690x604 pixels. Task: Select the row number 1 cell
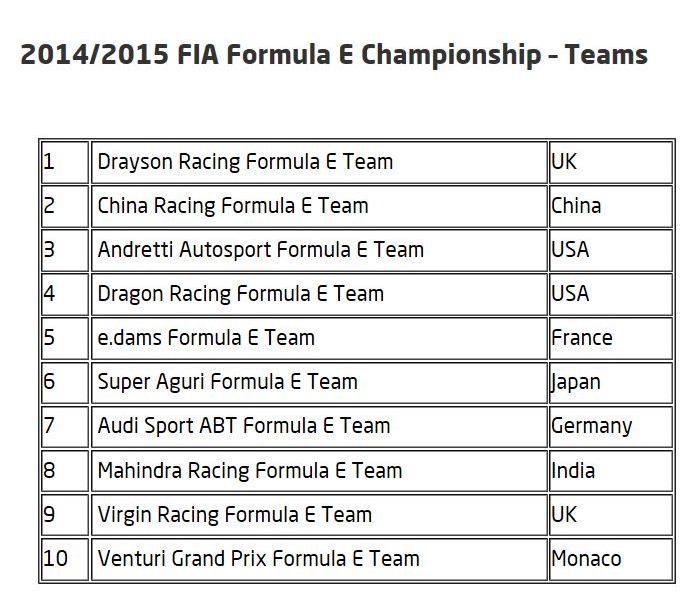coord(65,162)
